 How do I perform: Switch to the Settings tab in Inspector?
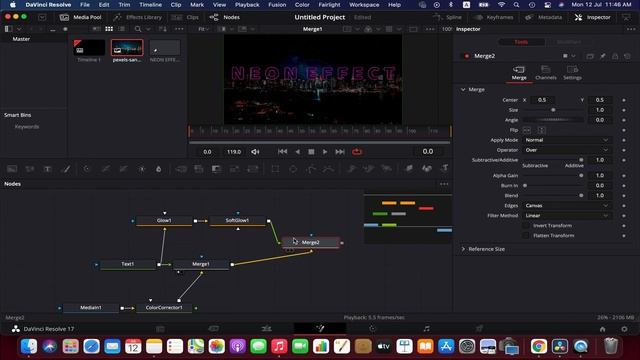point(572,73)
